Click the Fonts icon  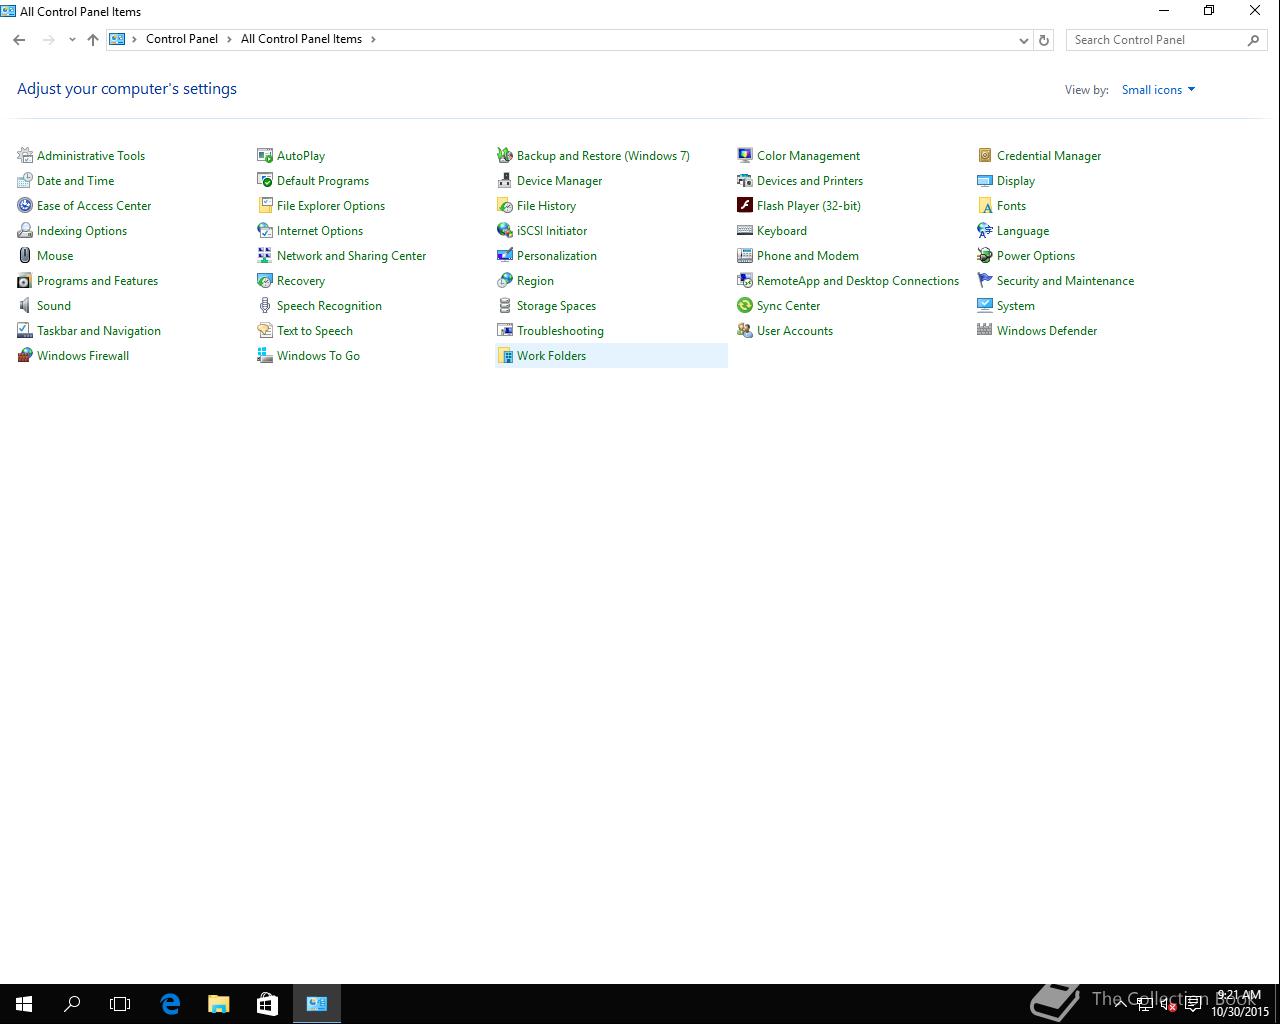985,205
